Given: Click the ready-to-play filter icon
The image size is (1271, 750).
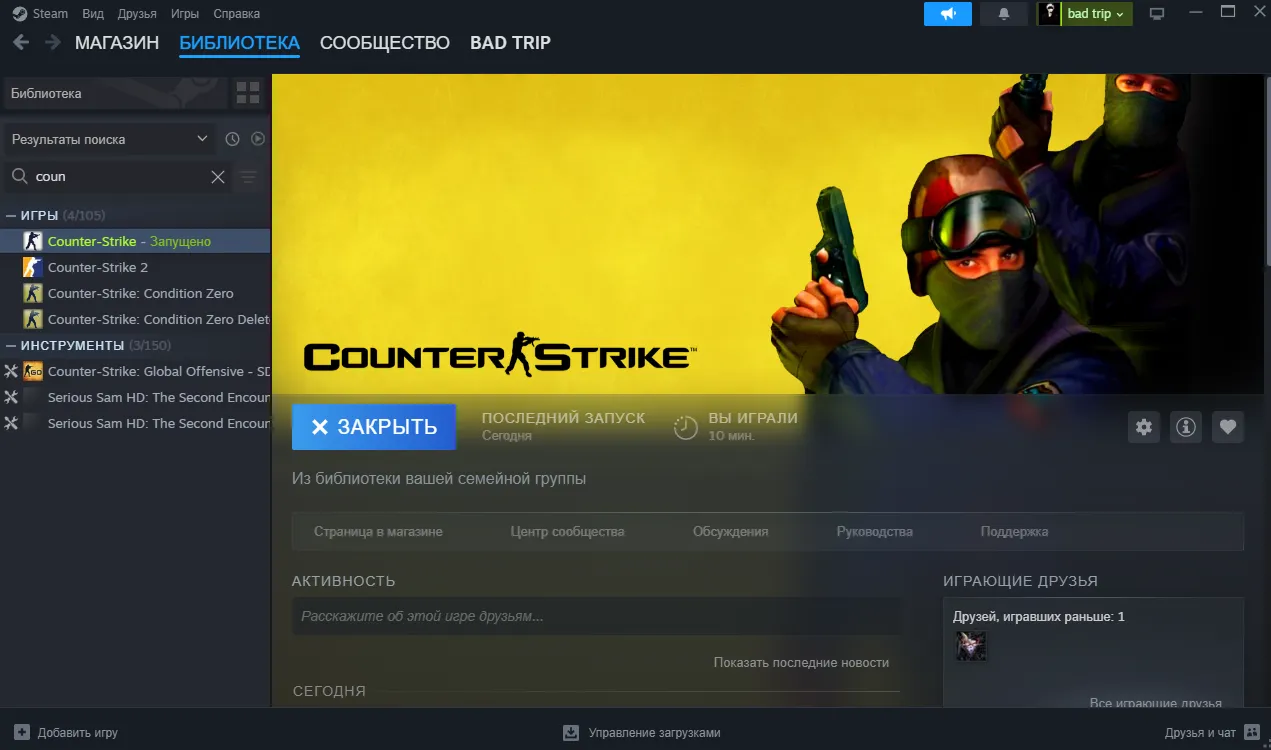Looking at the screenshot, I should (258, 139).
